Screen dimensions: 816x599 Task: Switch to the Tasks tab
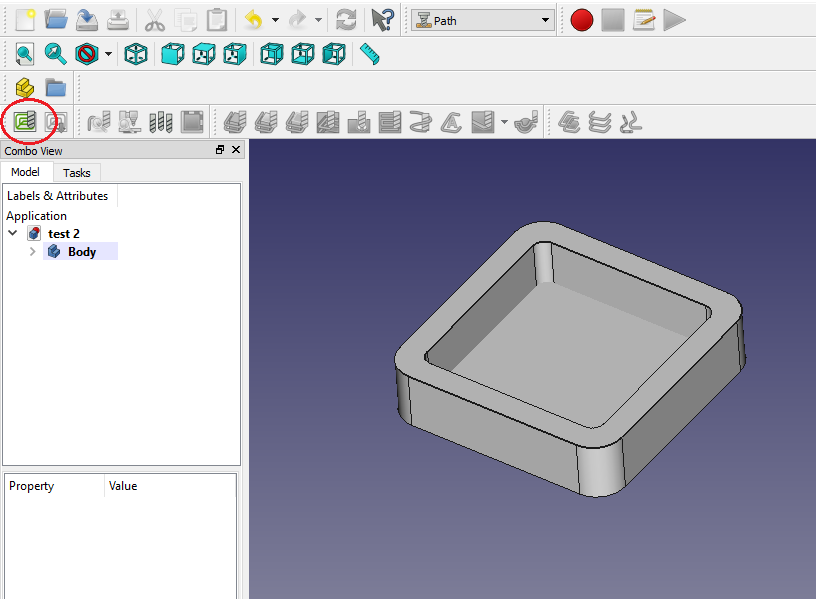[x=76, y=172]
